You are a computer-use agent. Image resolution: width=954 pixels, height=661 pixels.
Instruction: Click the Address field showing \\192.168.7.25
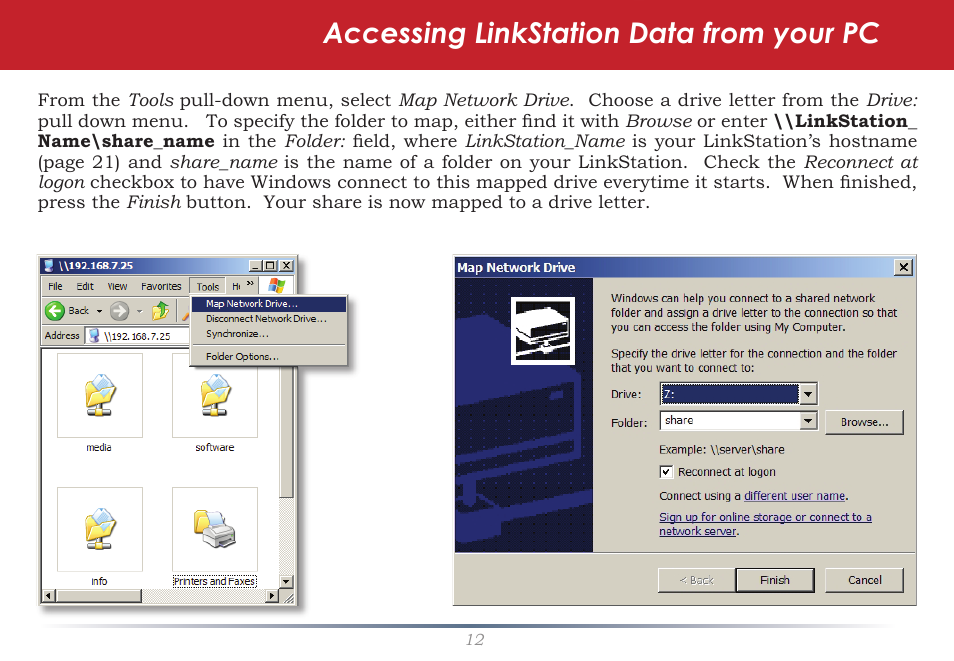pos(136,335)
